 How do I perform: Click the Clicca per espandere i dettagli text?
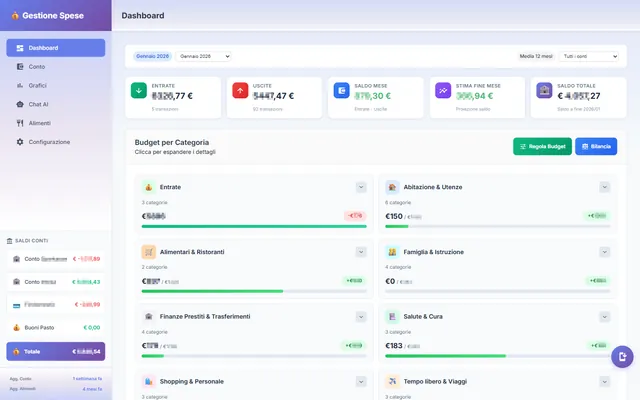175,152
